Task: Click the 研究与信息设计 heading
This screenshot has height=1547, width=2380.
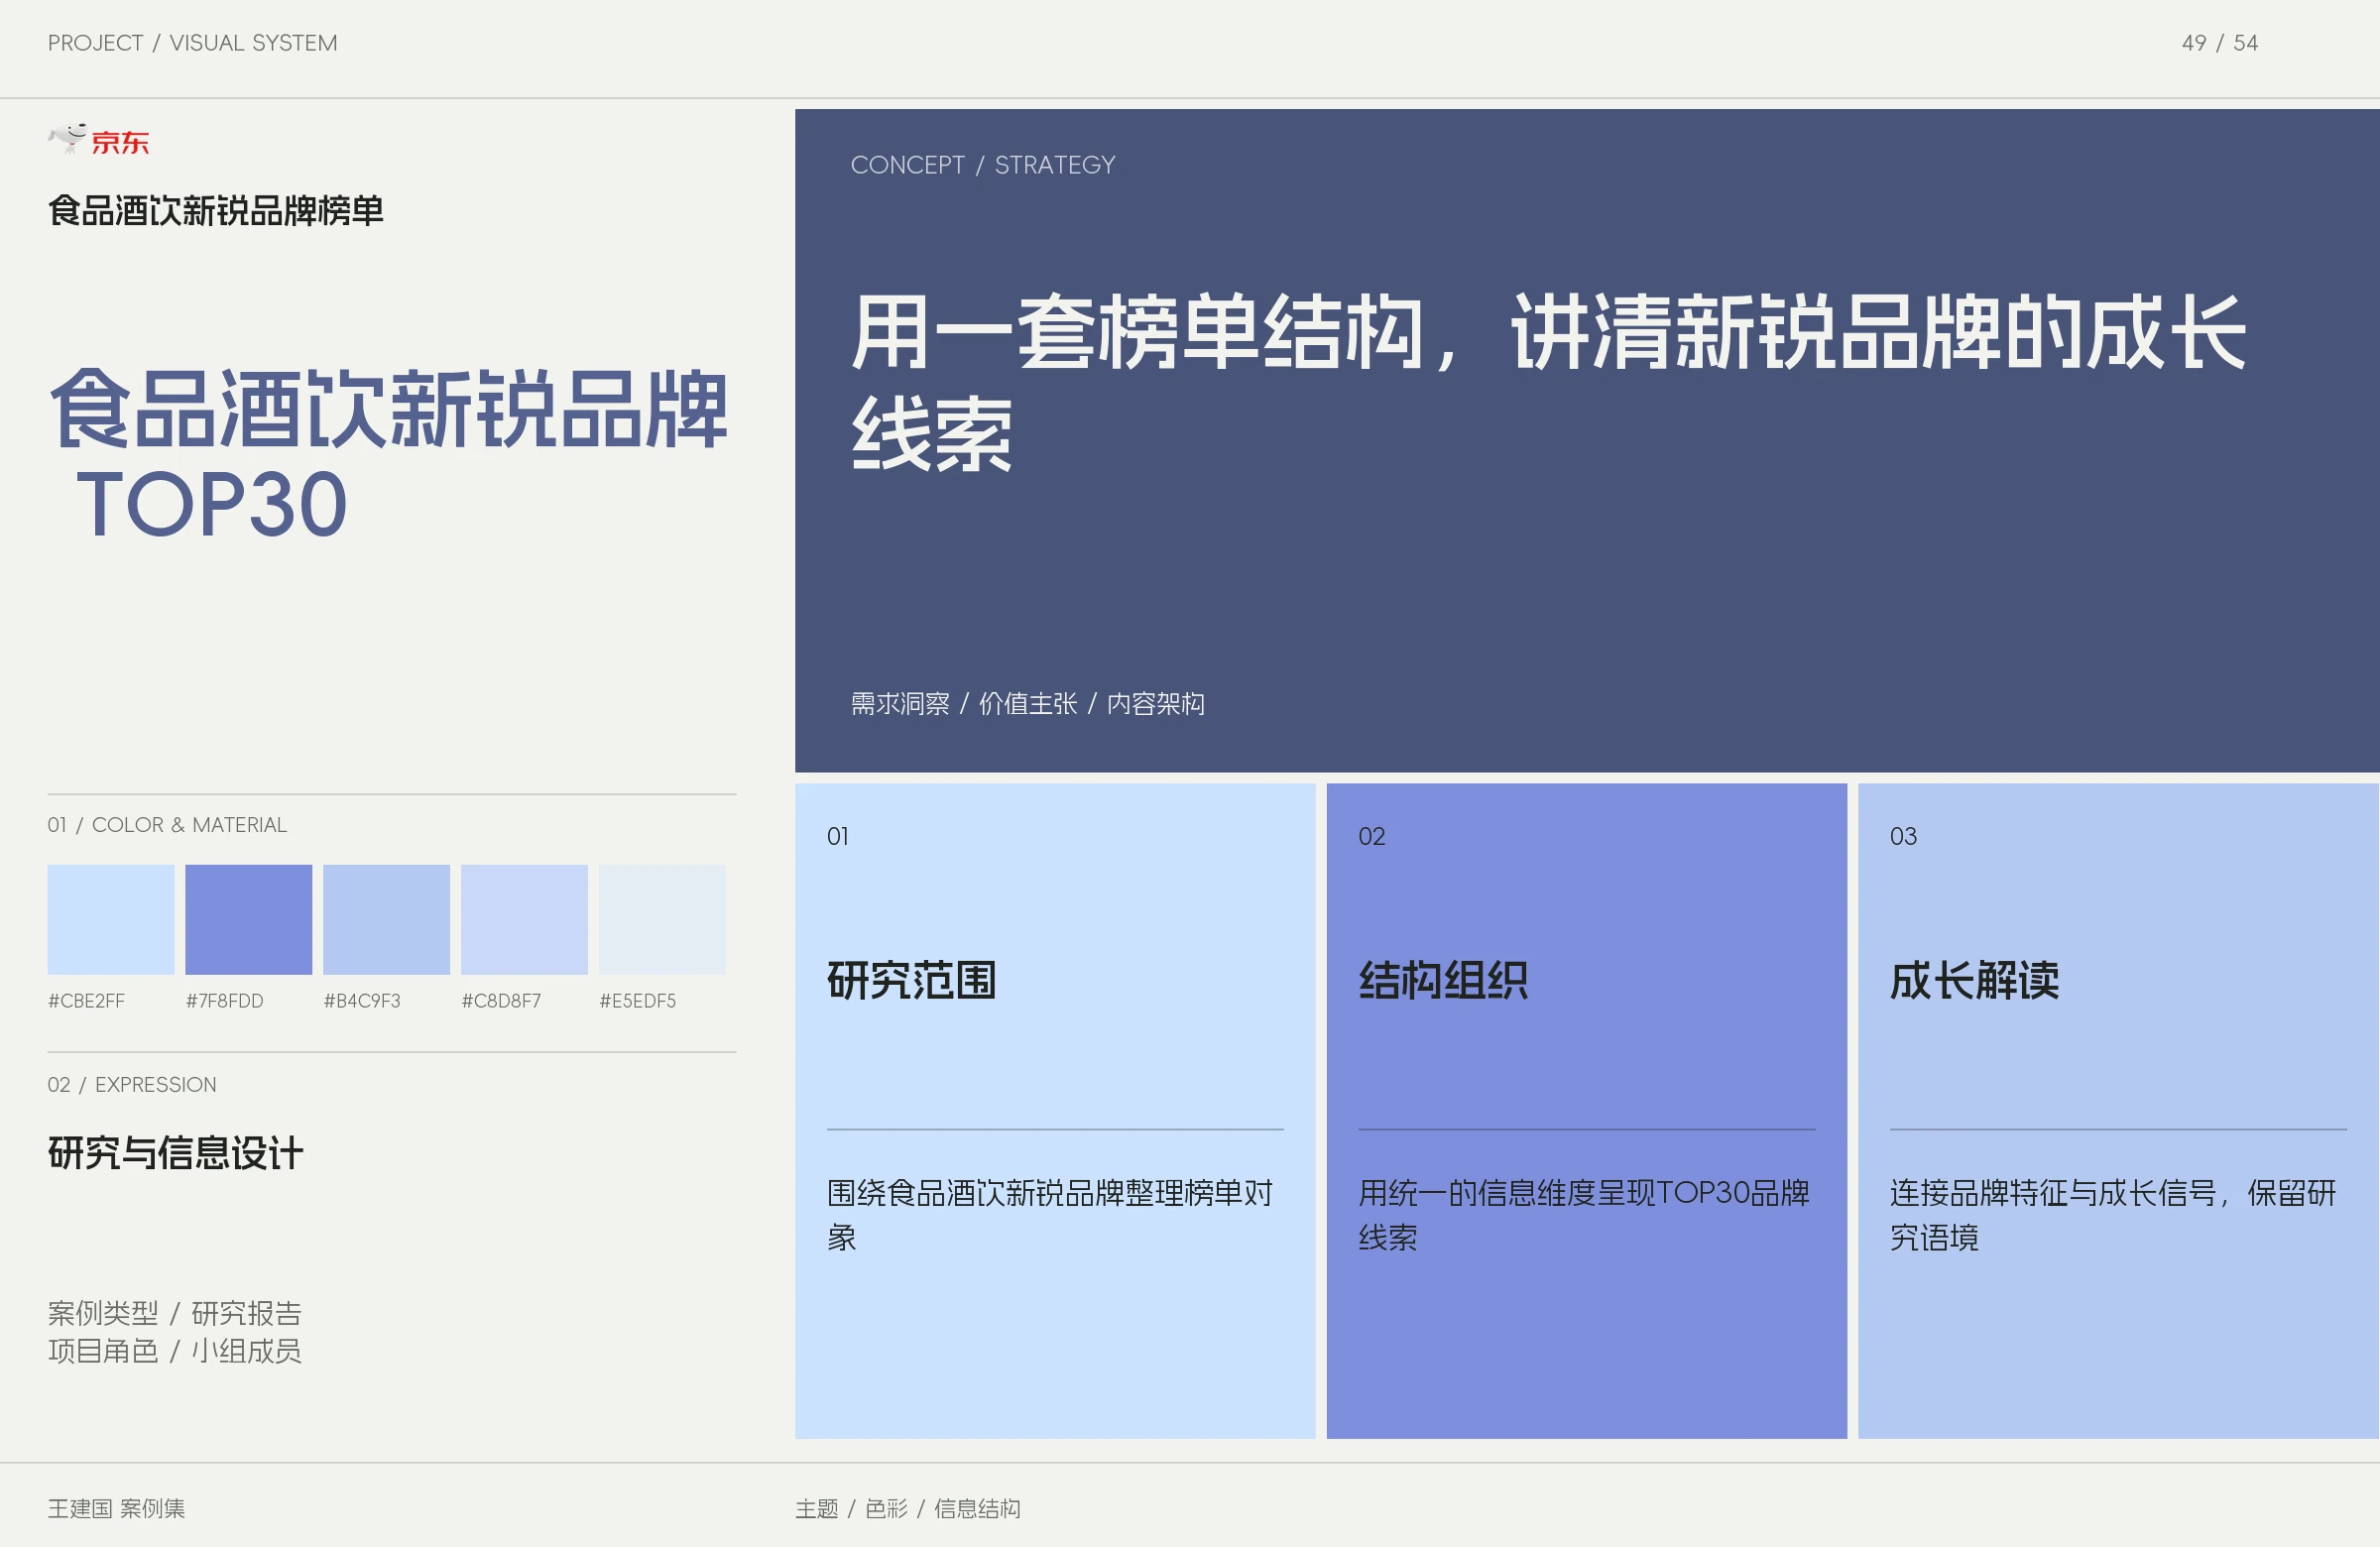Action: tap(176, 1153)
